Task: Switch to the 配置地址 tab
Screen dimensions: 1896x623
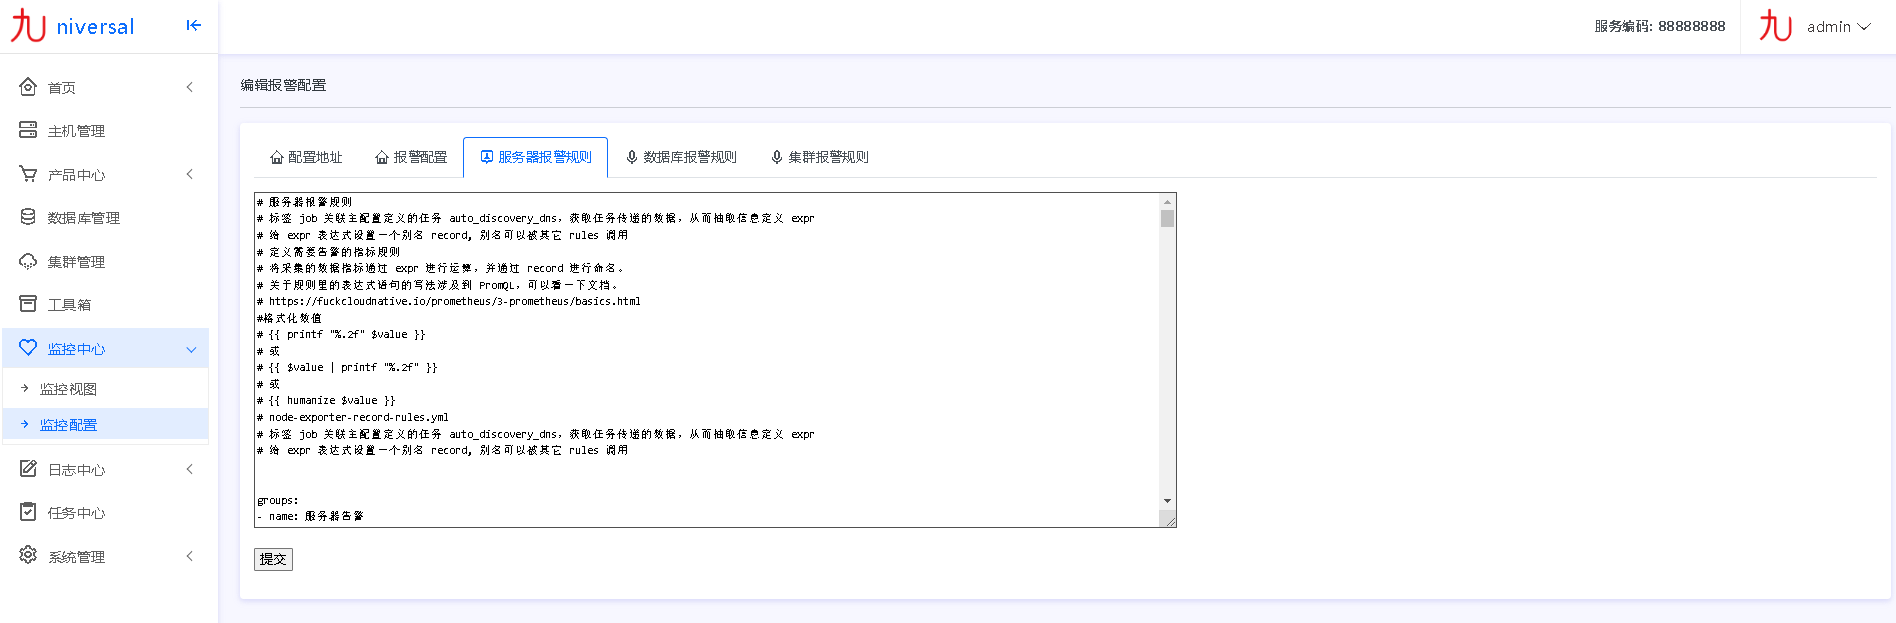Action: coord(306,157)
